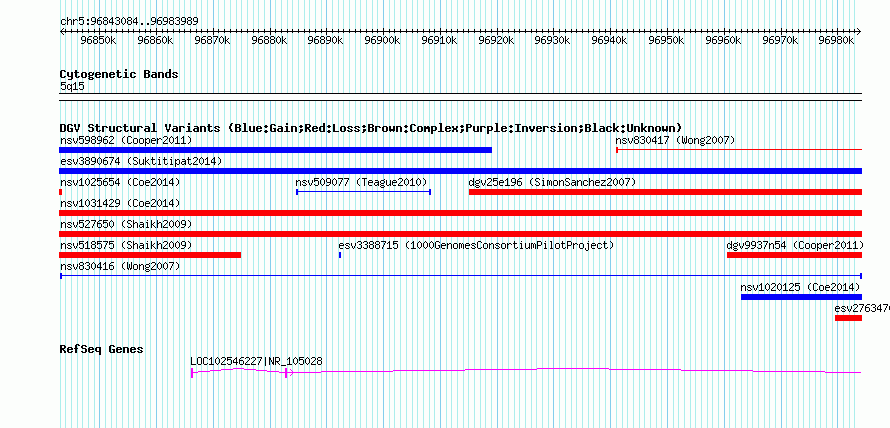Click the 96980k ruler tick label
Viewport: 890px width, 428px height.
(x=838, y=41)
